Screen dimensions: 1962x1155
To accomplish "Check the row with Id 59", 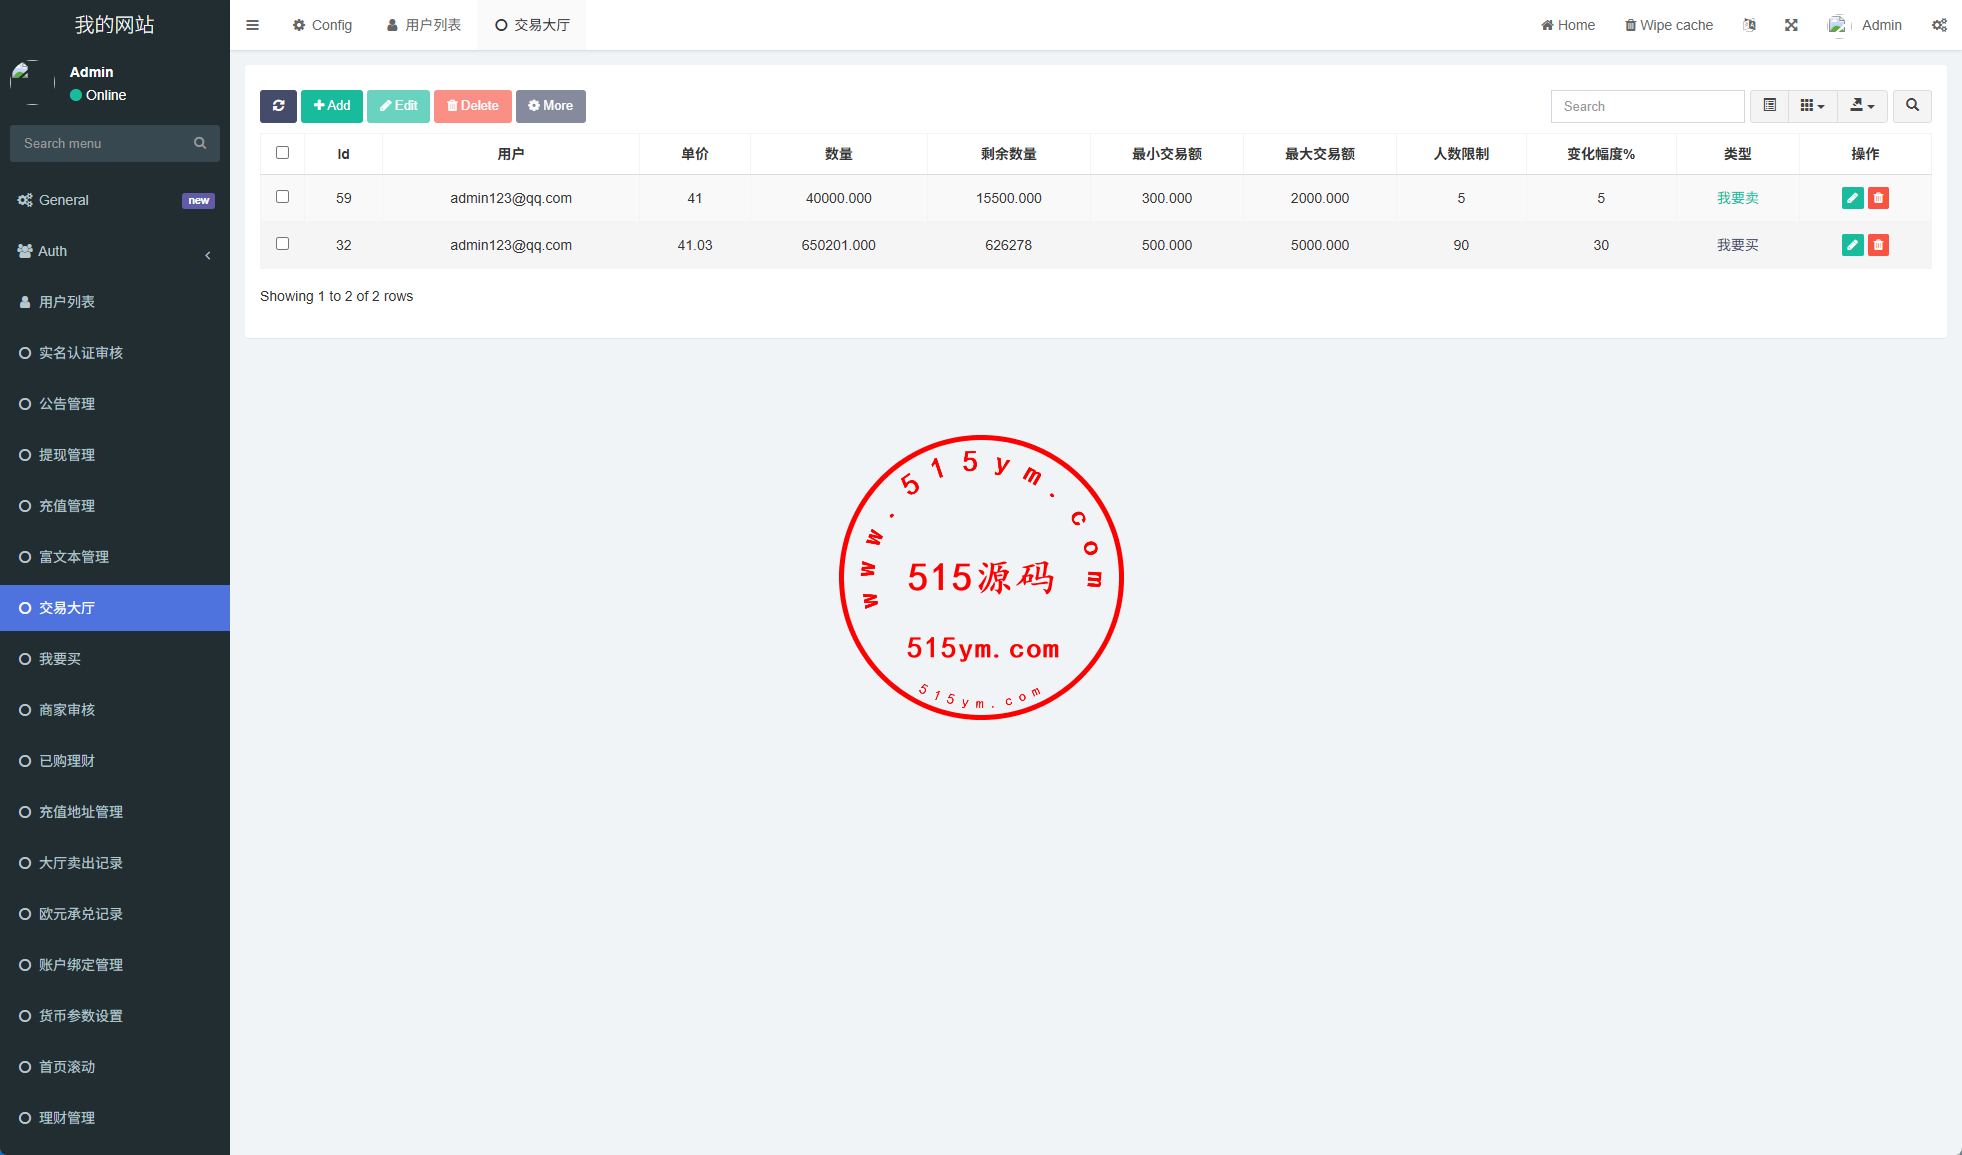I will [282, 197].
